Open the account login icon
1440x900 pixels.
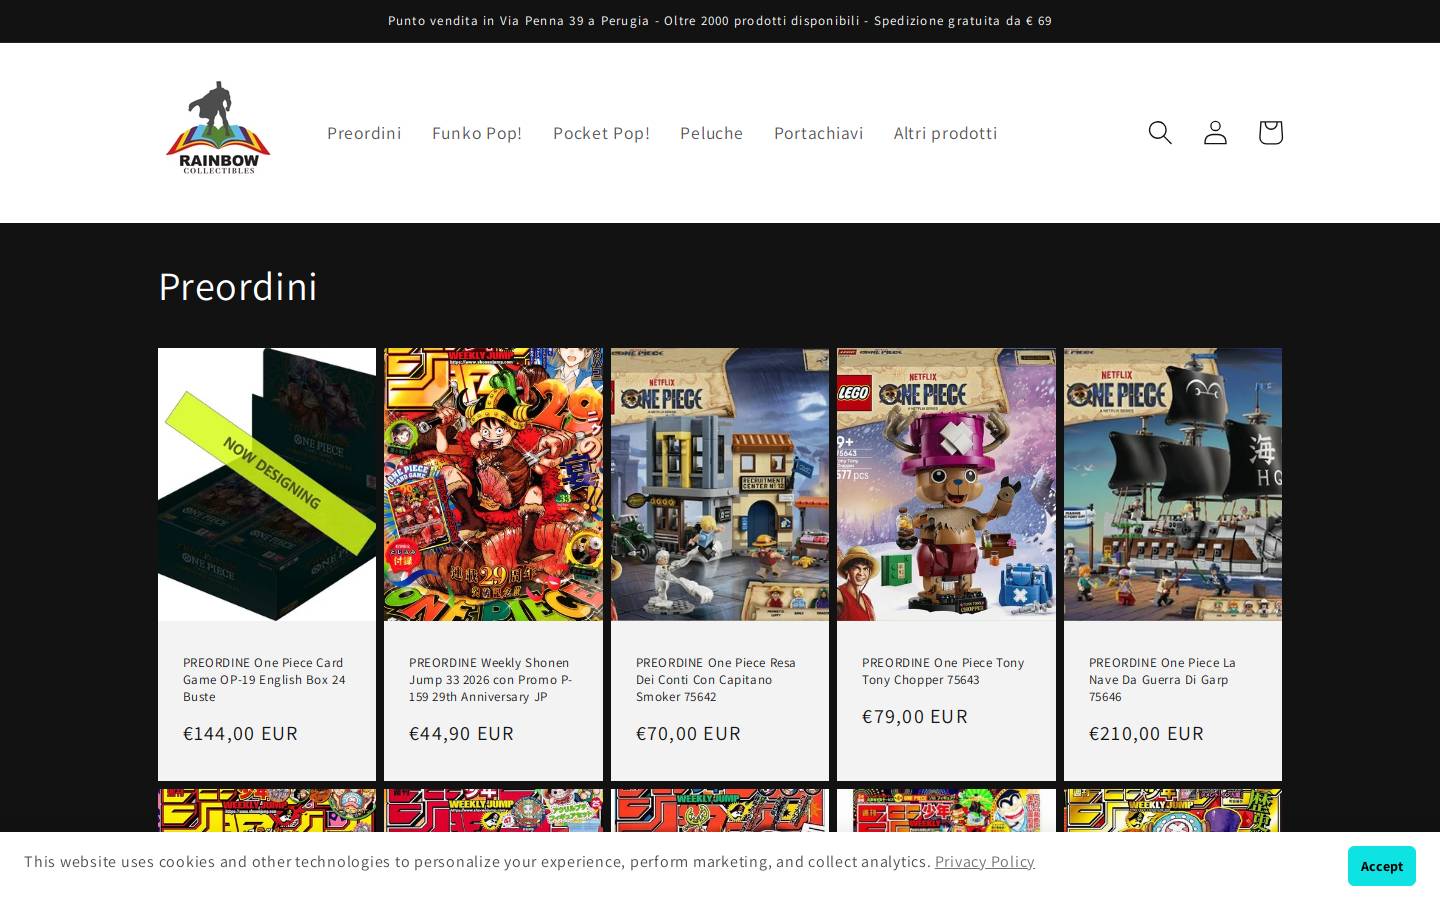pos(1215,132)
